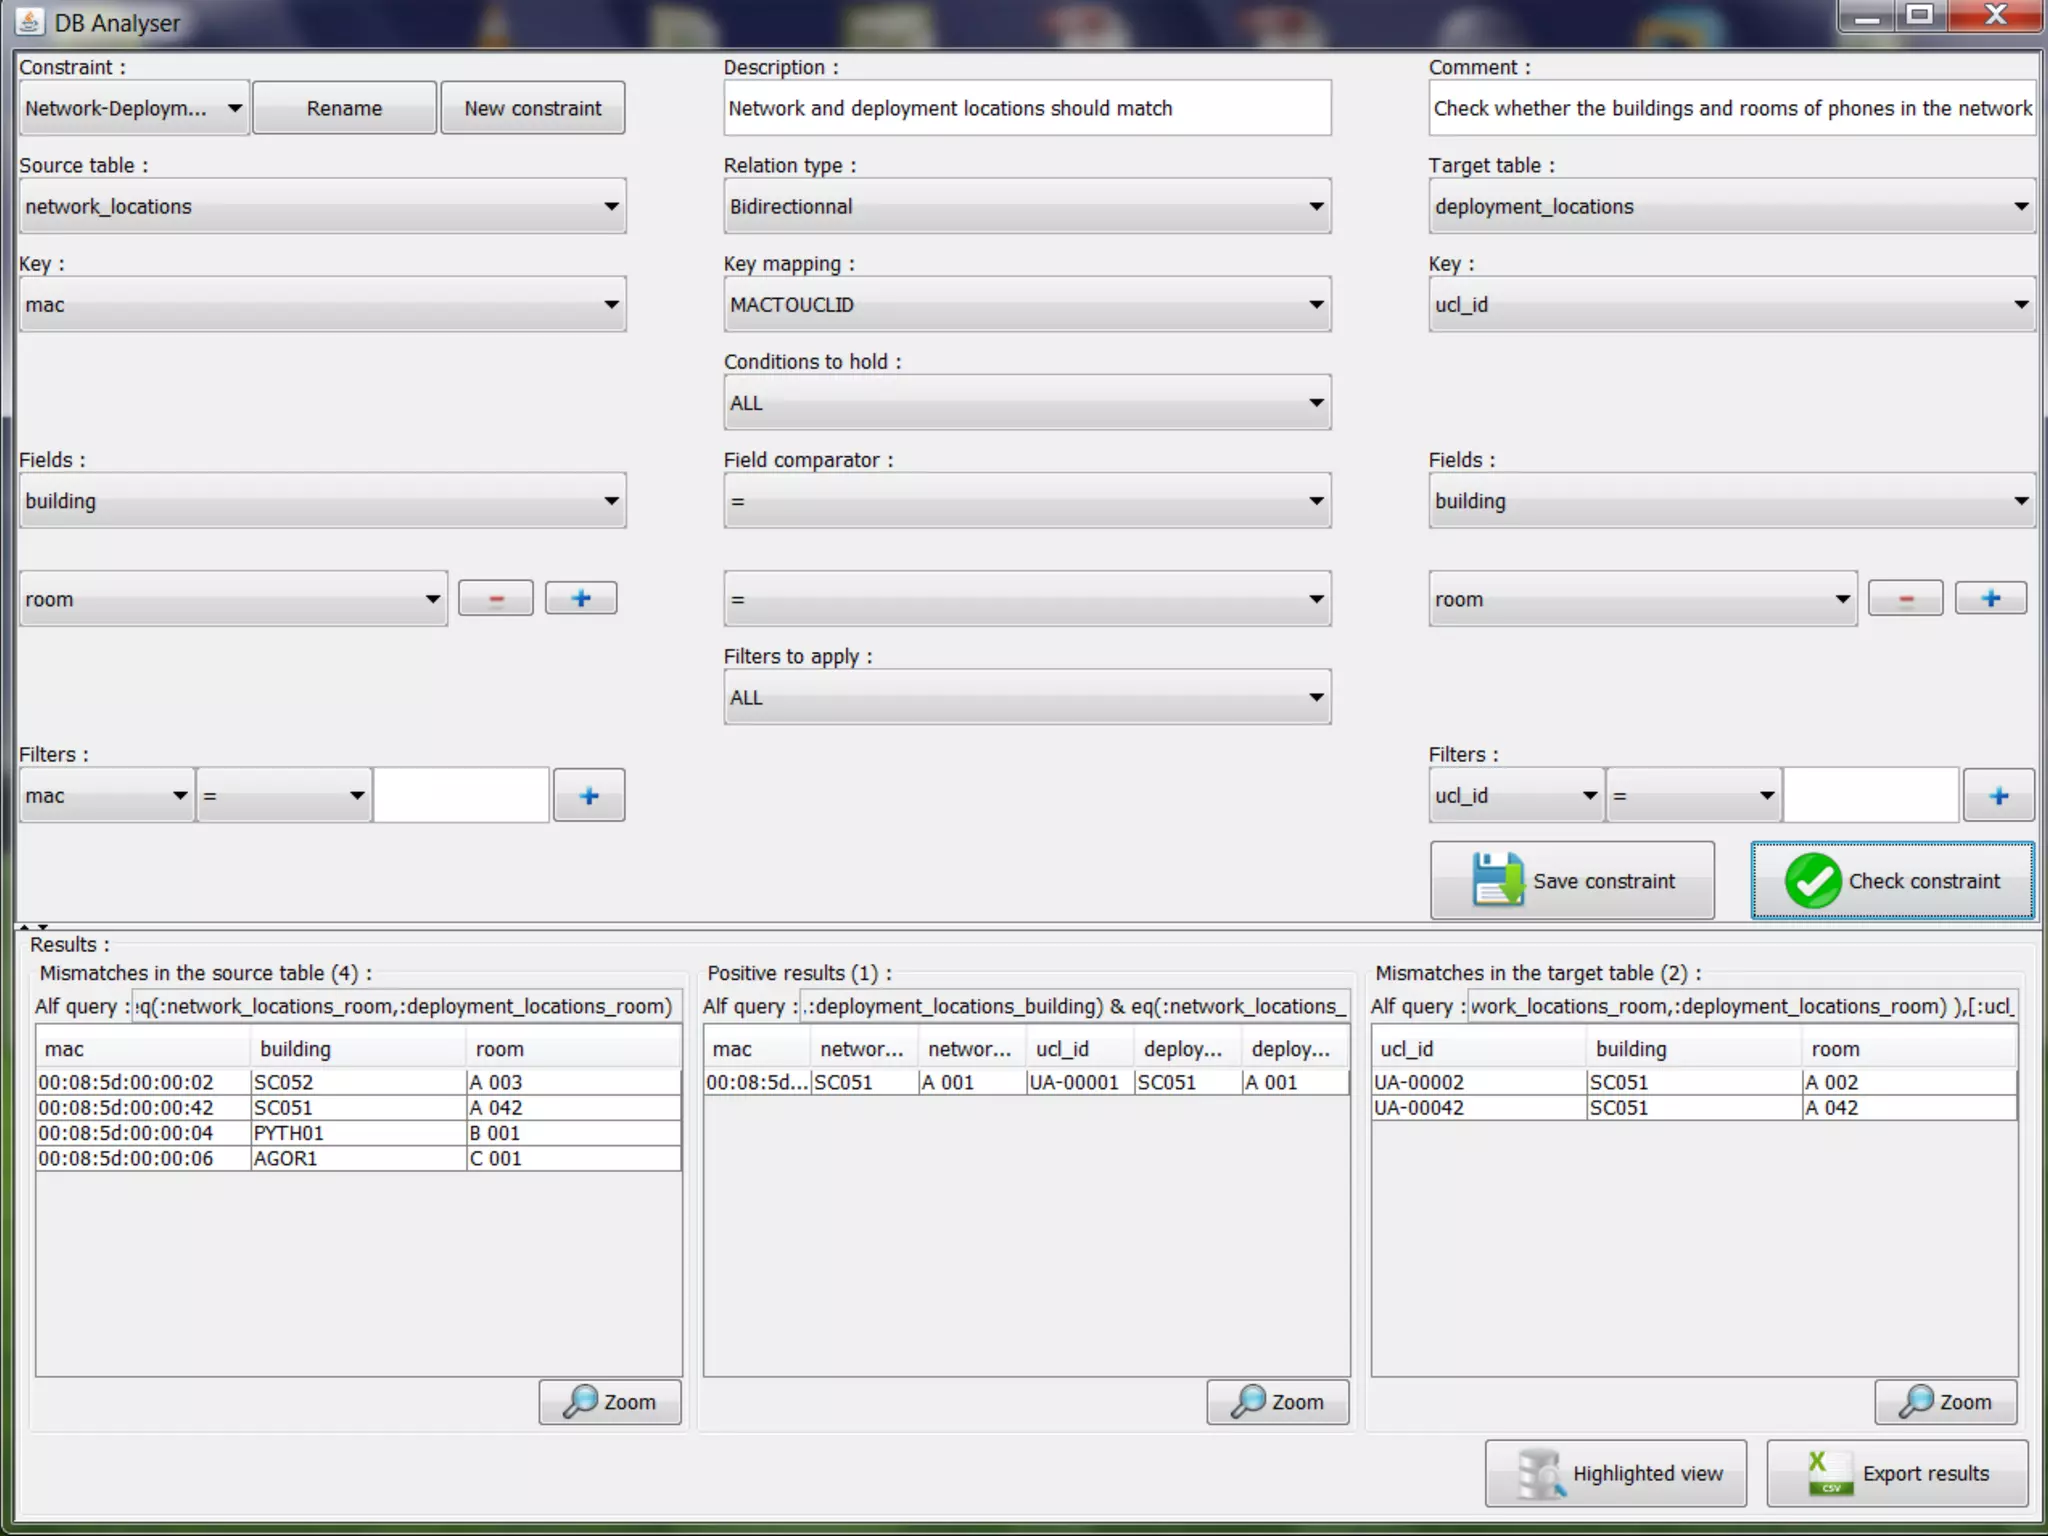Add source field with plus button

pyautogui.click(x=581, y=598)
